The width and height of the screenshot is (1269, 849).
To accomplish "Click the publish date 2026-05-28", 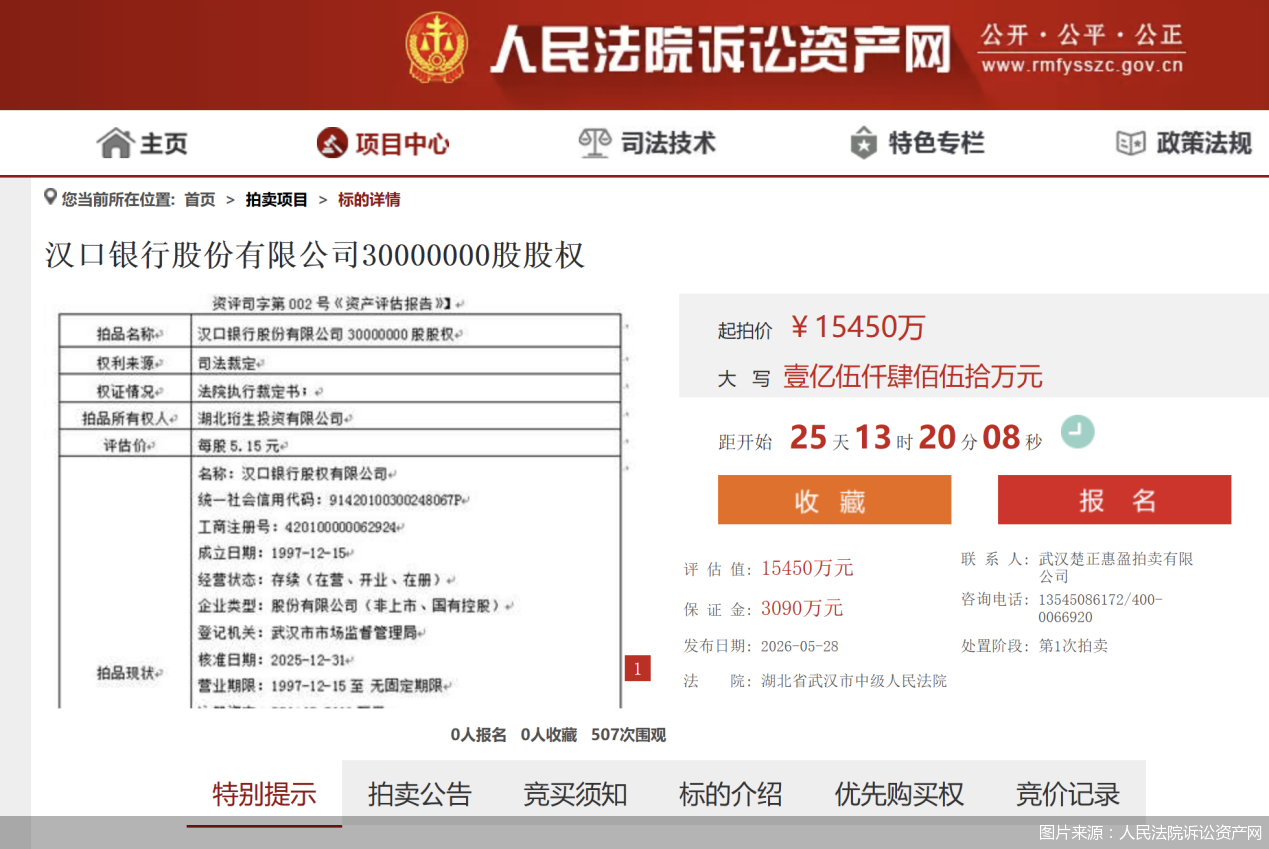I will [800, 646].
